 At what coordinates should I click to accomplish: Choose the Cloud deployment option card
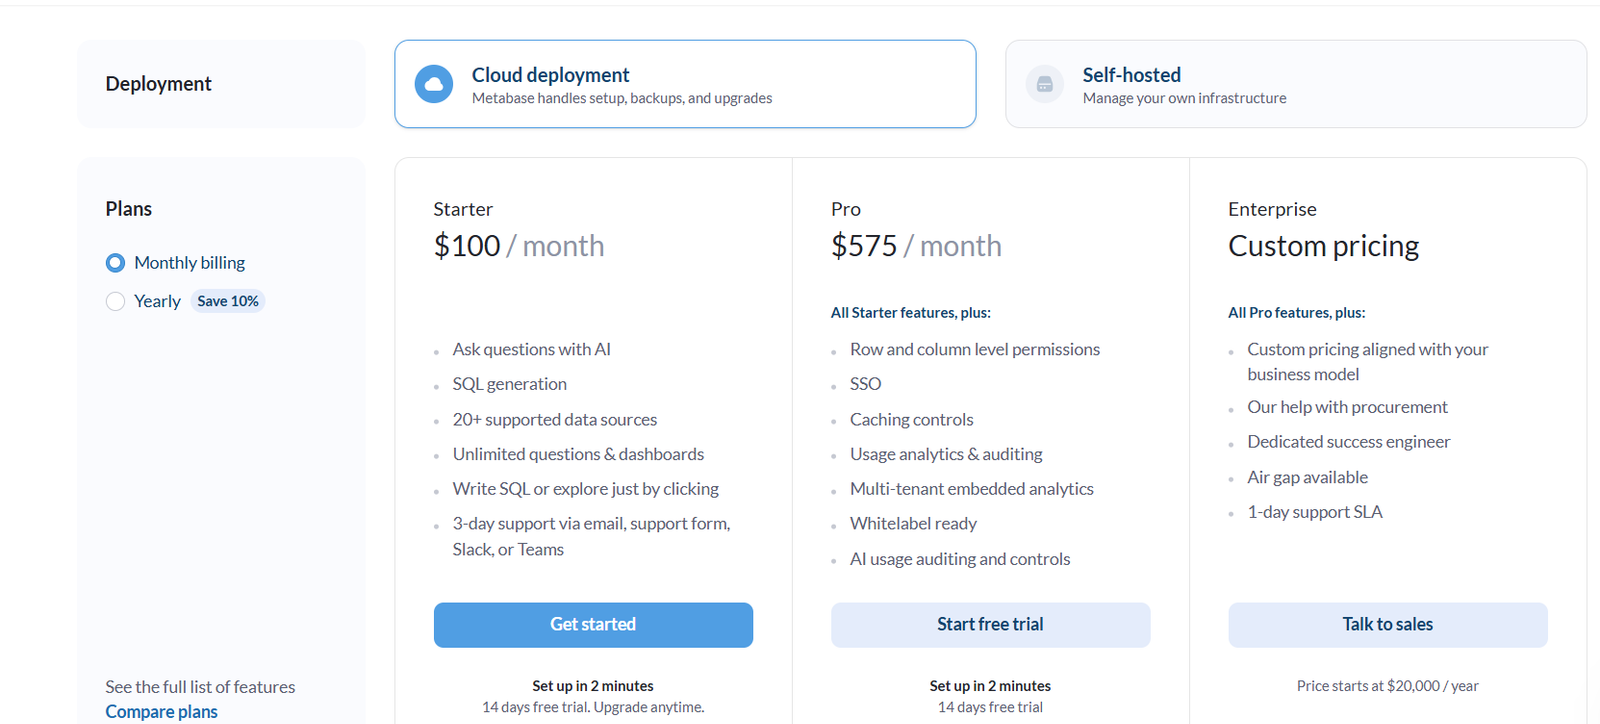pyautogui.click(x=685, y=84)
